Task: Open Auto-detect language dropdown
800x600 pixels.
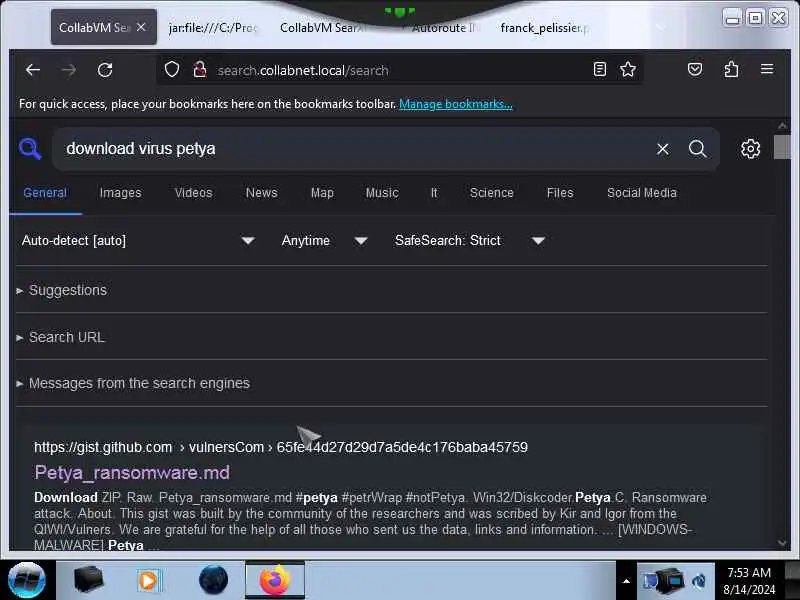Action: tap(138, 240)
